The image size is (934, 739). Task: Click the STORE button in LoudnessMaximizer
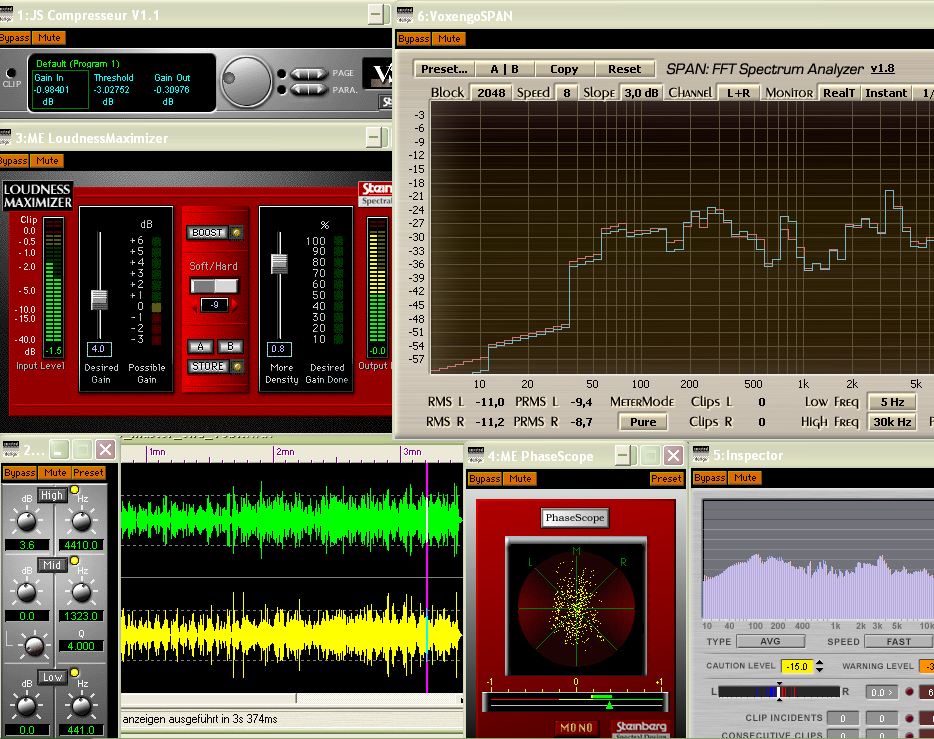coord(208,367)
